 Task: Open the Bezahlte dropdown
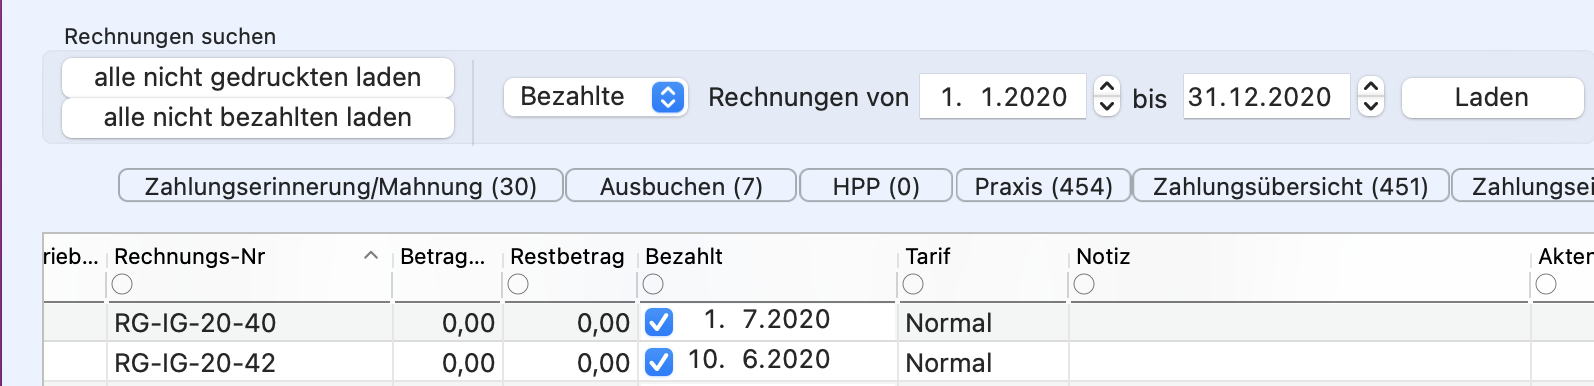[596, 97]
